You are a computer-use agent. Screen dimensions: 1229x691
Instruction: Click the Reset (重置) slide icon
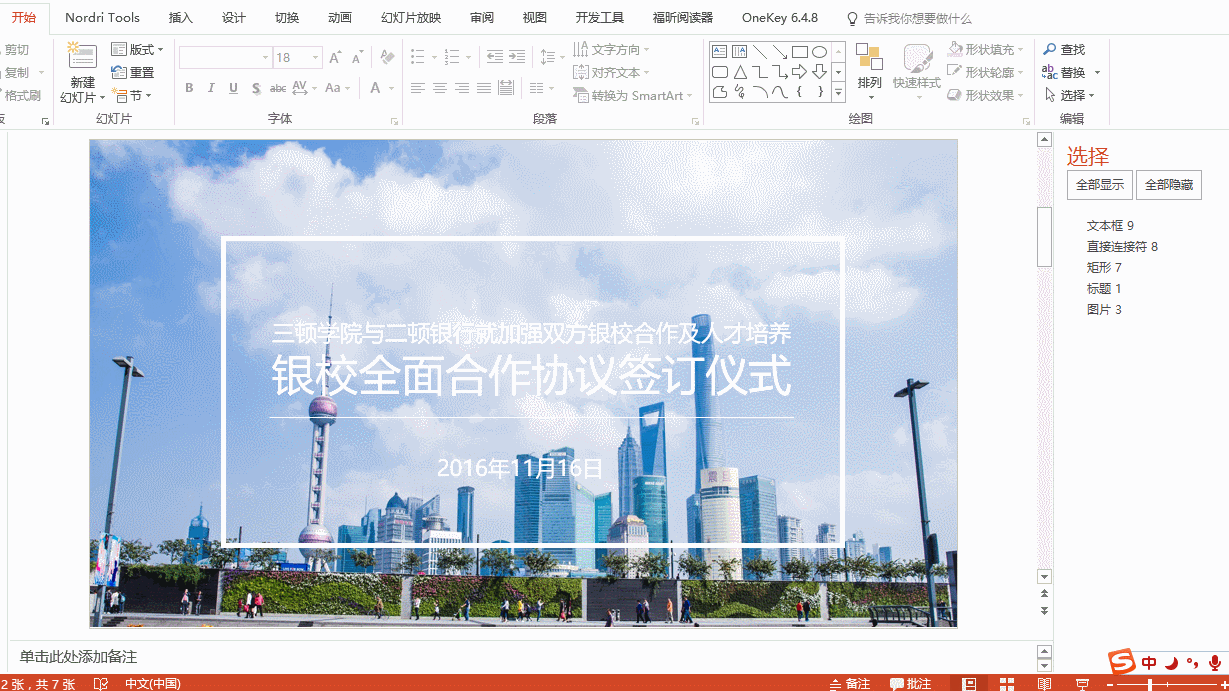tap(119, 72)
